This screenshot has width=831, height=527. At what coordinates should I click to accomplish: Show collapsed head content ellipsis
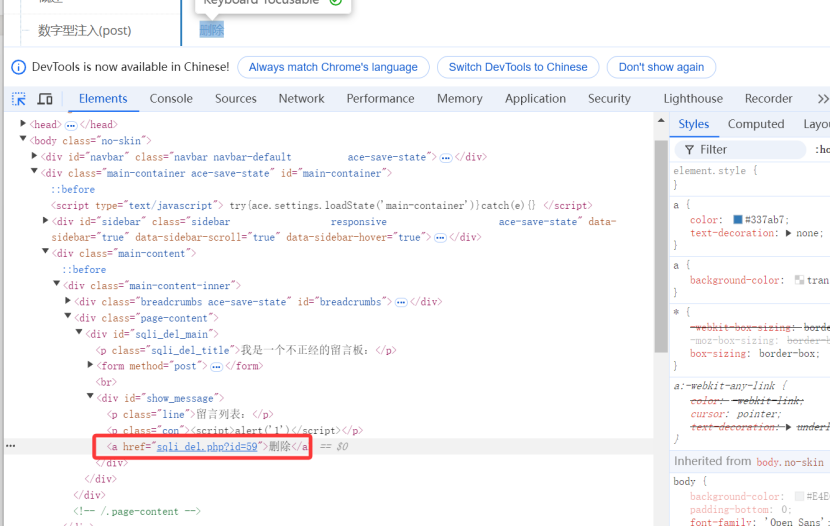(x=71, y=126)
